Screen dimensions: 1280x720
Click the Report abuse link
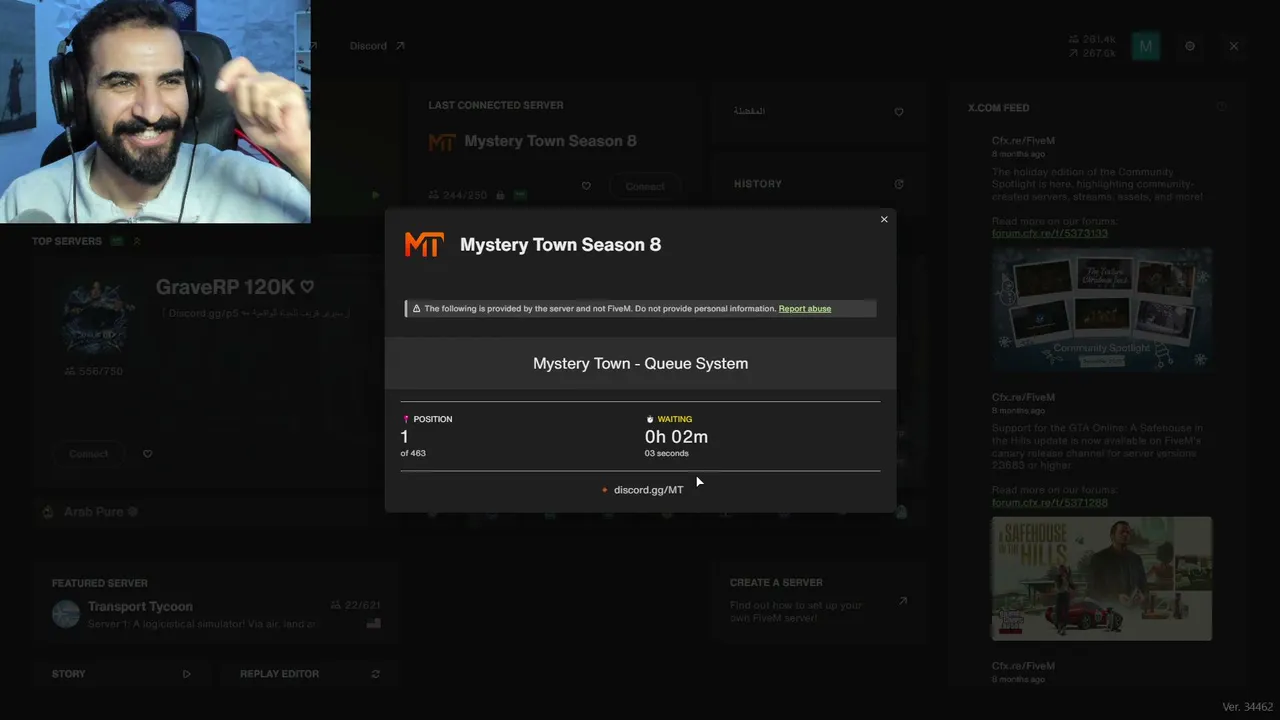coord(805,309)
